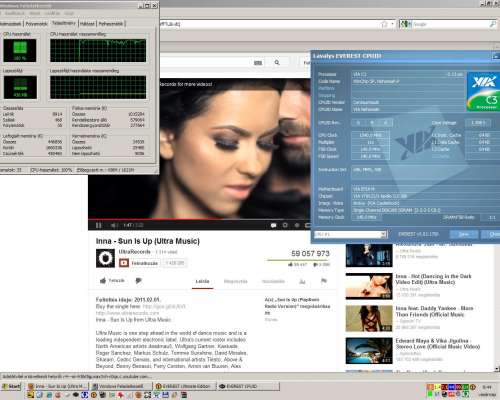Viewport: 500px width, 400px height.
Task: Click the Stereo Love video thumbnail
Action: 369,351
